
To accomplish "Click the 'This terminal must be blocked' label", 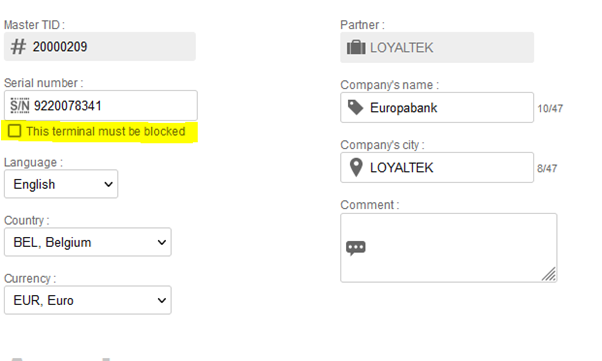I will (x=106, y=131).
